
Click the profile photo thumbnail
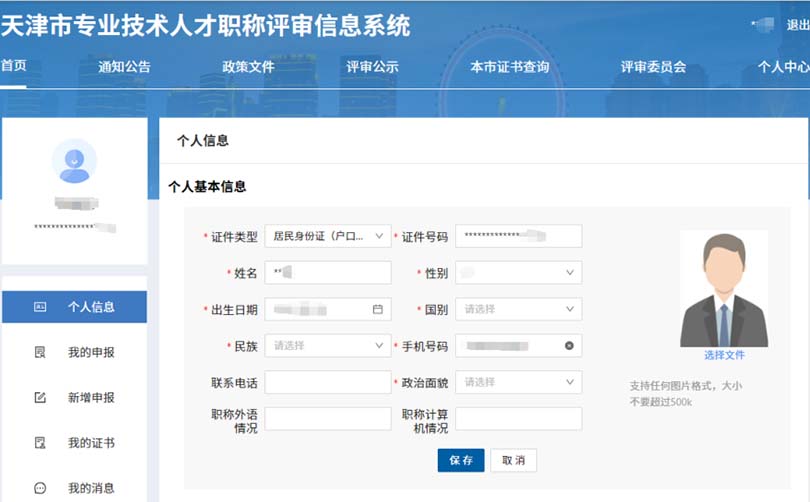click(x=724, y=288)
